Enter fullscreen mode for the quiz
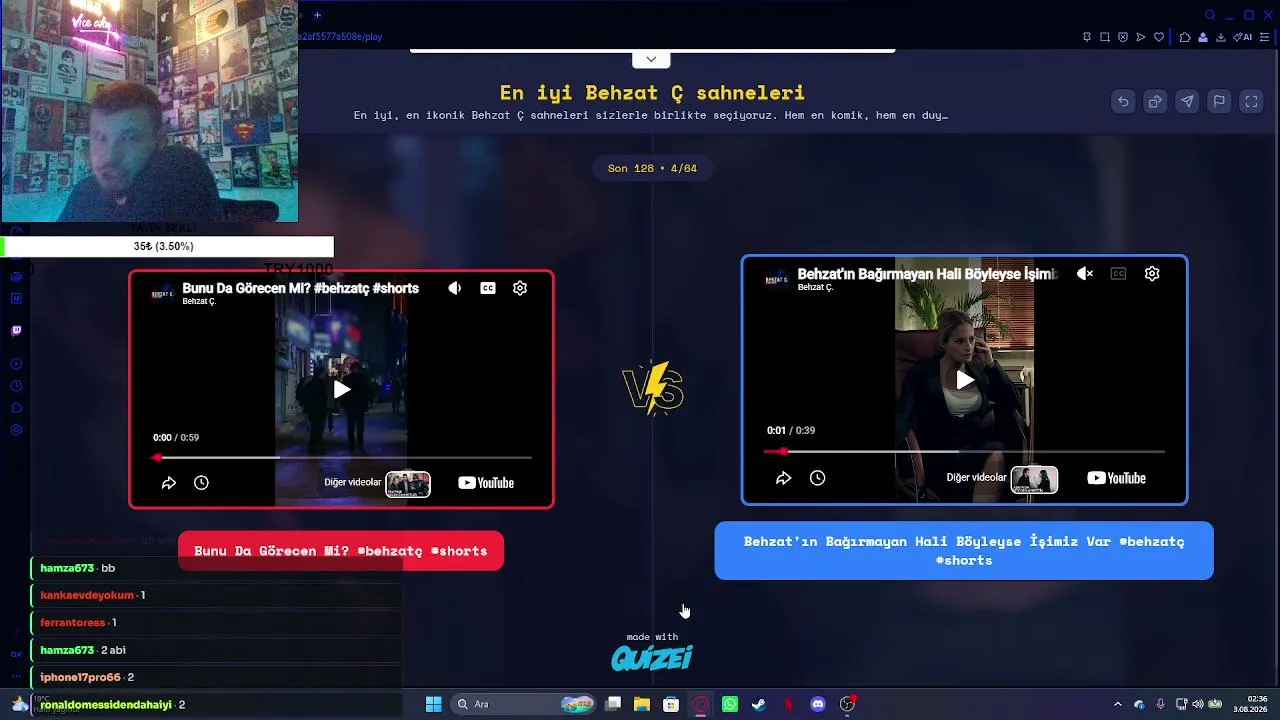1280x720 pixels. 1251,101
